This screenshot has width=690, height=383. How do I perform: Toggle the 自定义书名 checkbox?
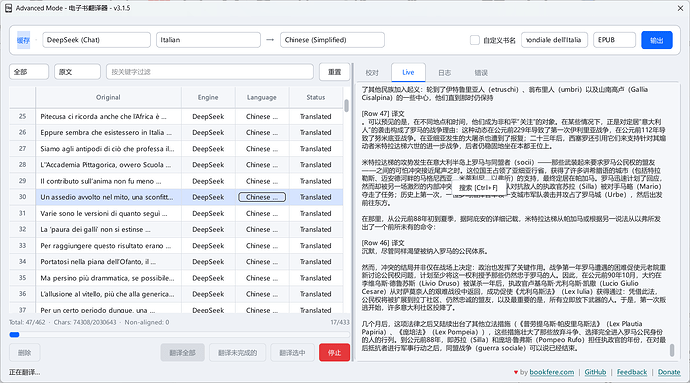click(x=474, y=40)
